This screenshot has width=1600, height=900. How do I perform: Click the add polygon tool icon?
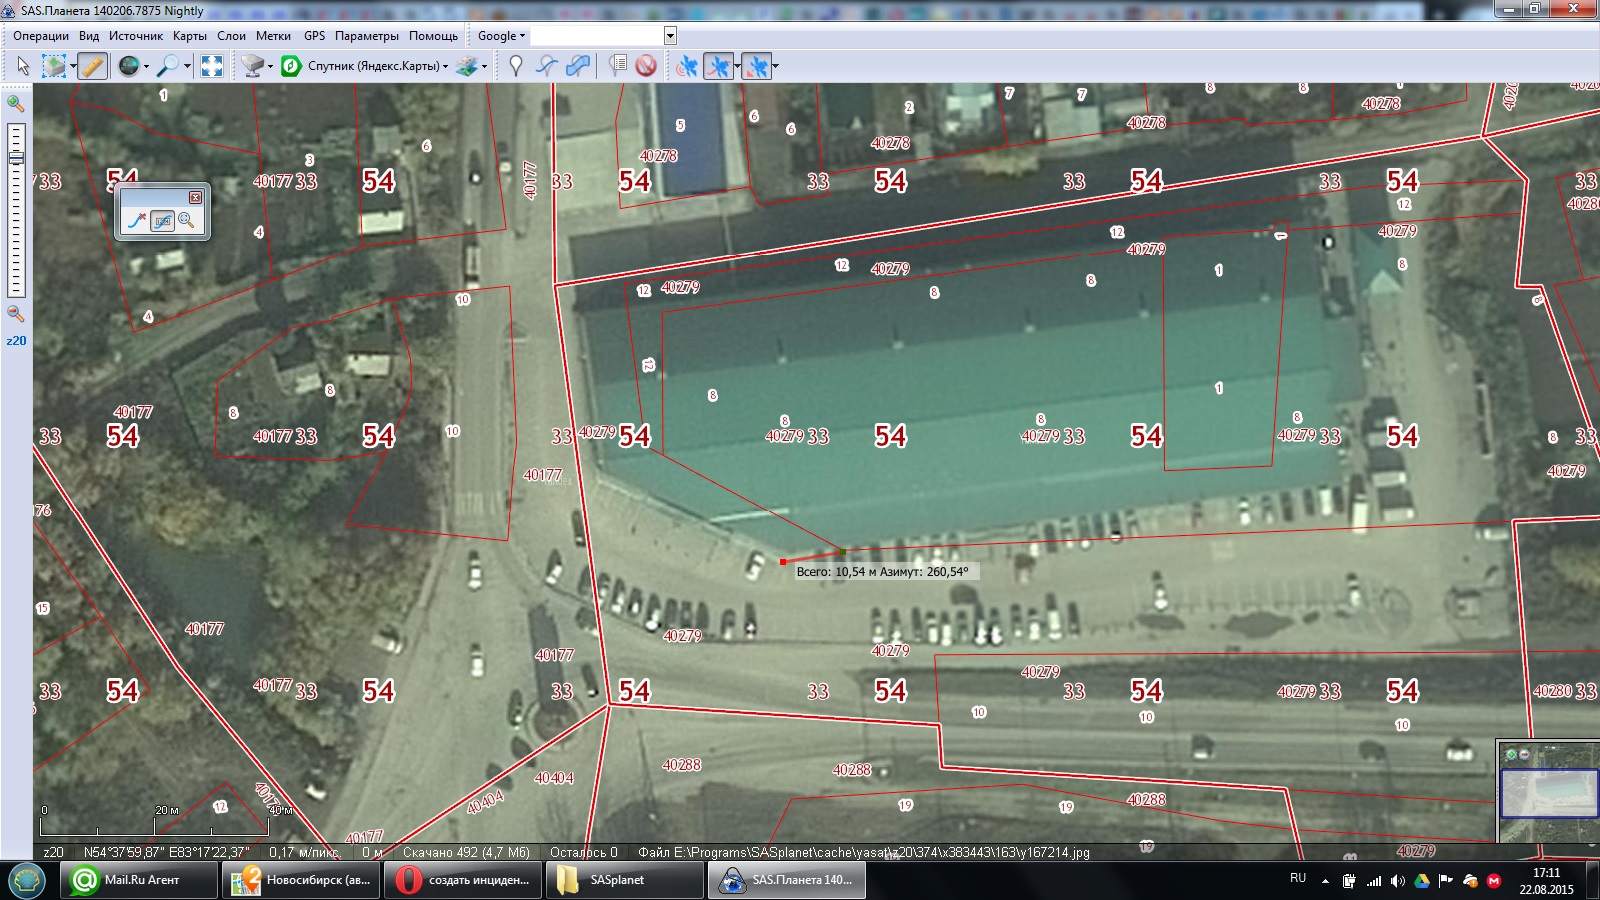click(578, 66)
